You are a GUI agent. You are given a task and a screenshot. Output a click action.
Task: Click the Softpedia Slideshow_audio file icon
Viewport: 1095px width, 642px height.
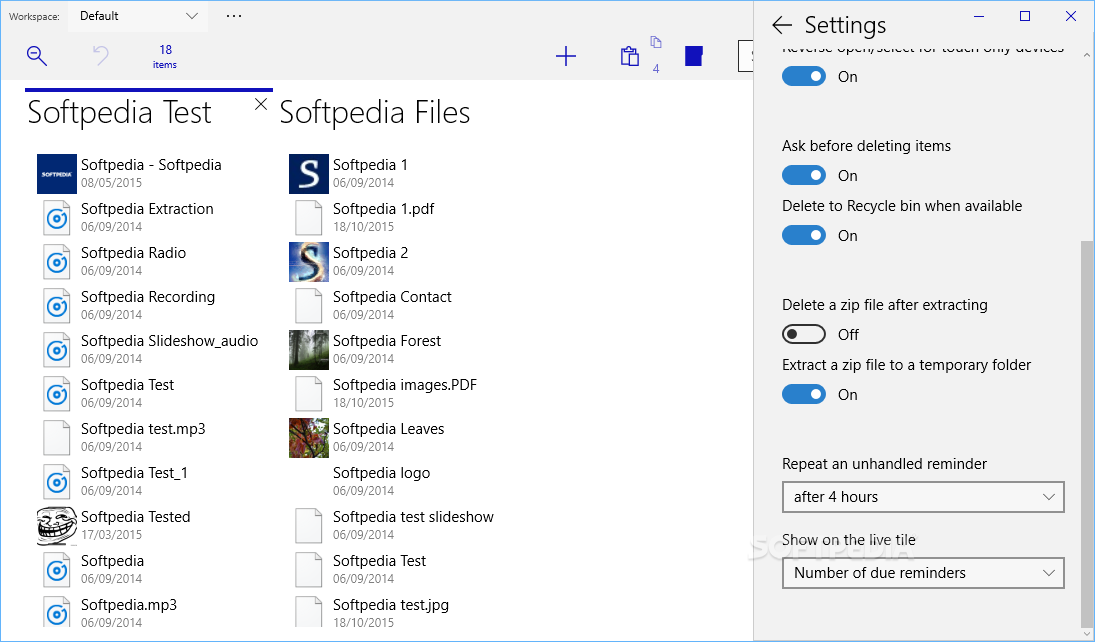pyautogui.click(x=57, y=350)
